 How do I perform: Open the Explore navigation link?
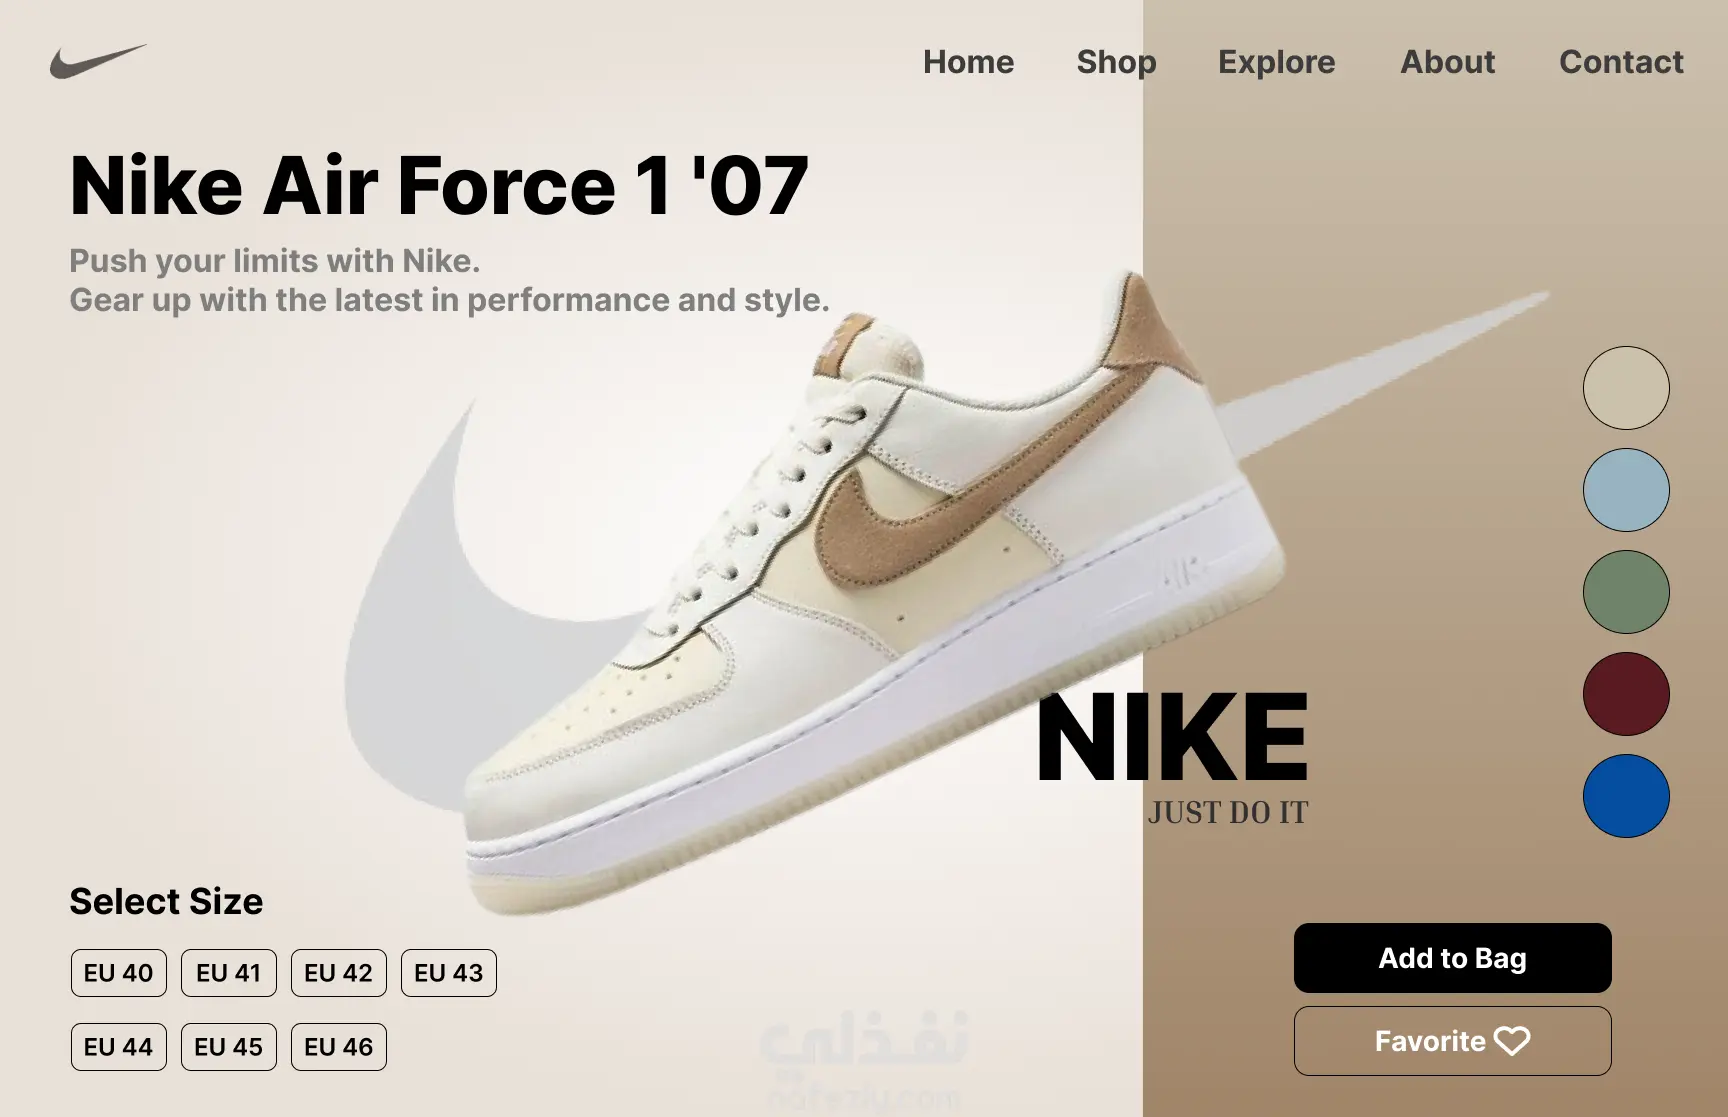(x=1276, y=62)
